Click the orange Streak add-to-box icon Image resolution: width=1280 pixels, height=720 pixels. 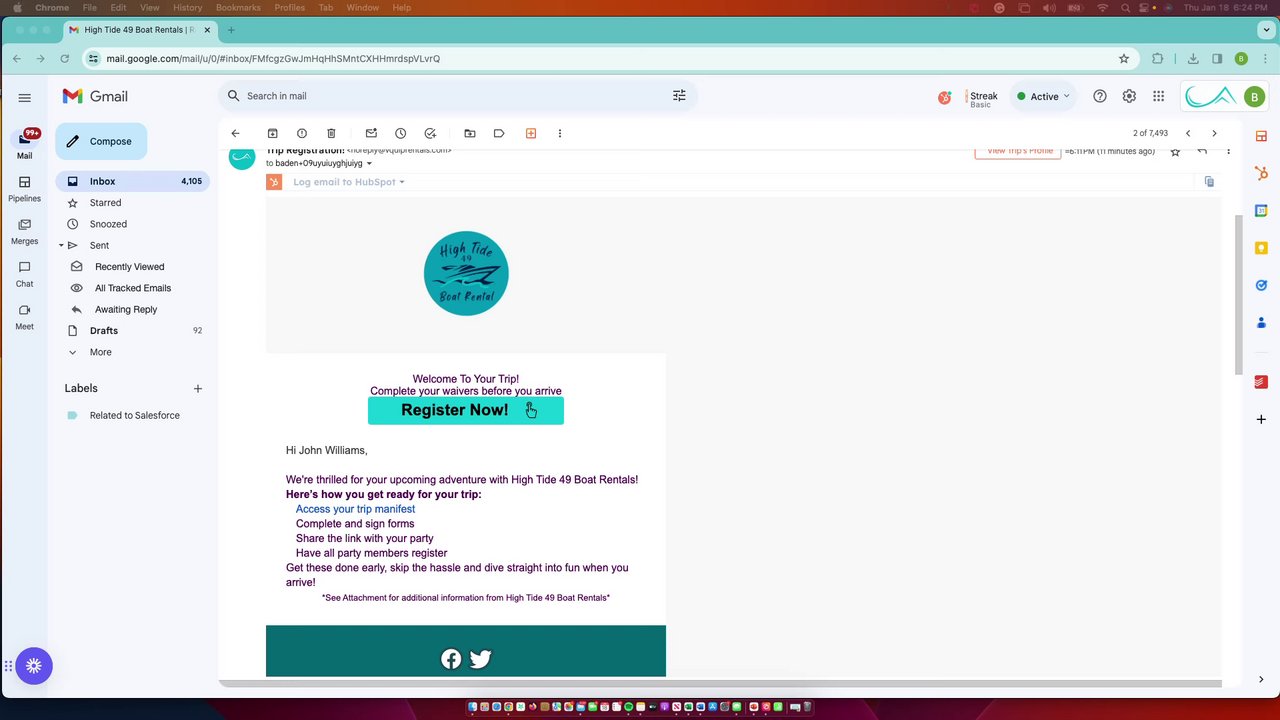[x=531, y=133]
